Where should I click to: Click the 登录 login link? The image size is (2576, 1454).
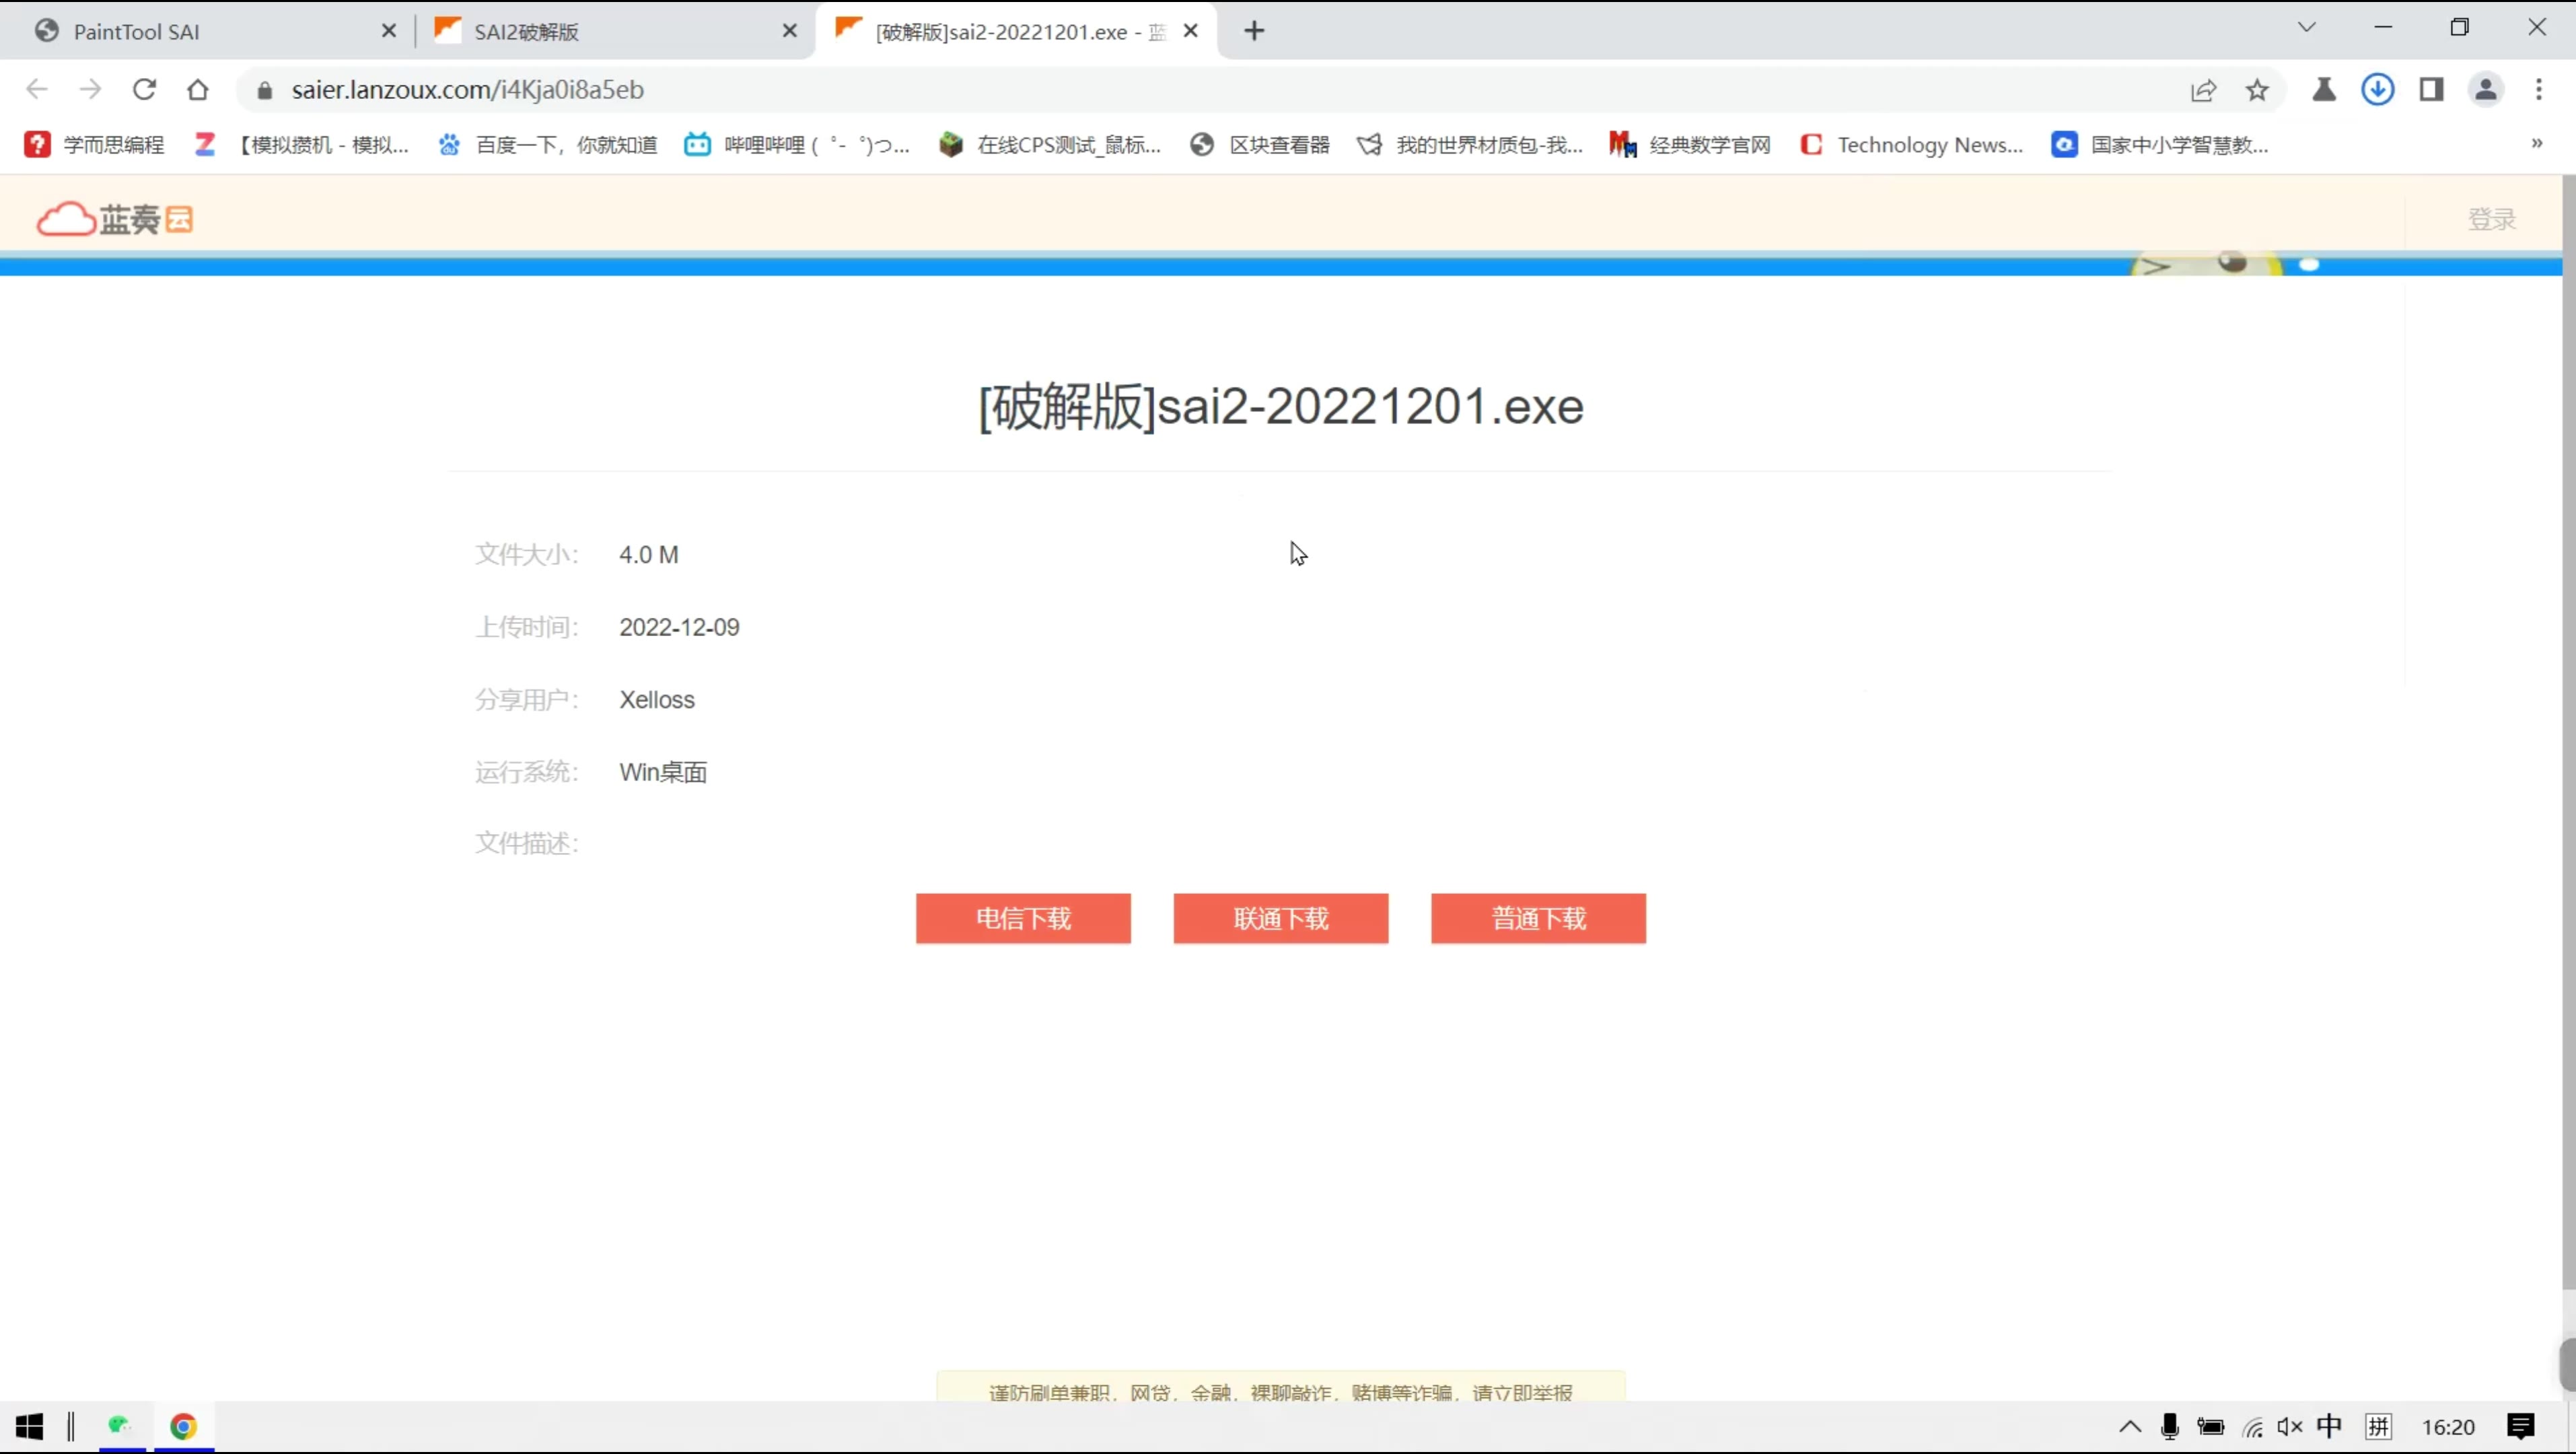click(2491, 219)
